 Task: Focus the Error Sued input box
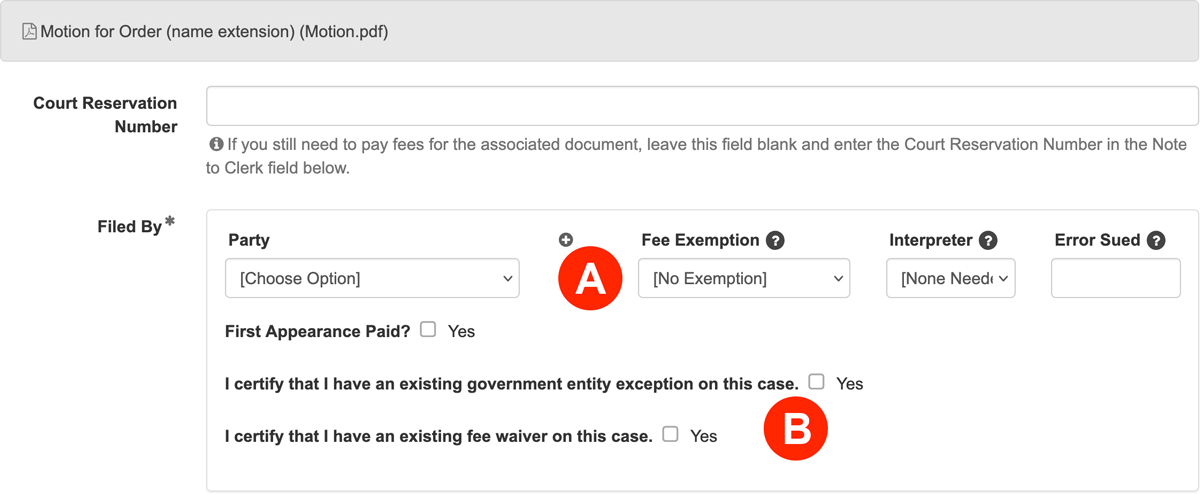click(1115, 279)
